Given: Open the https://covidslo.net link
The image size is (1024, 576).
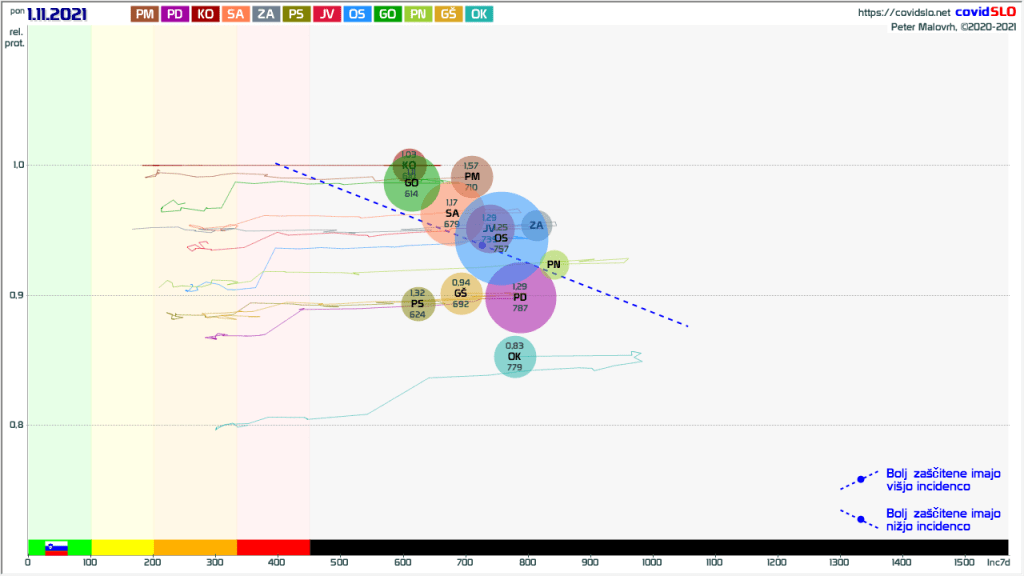Looking at the screenshot, I should tap(897, 13).
